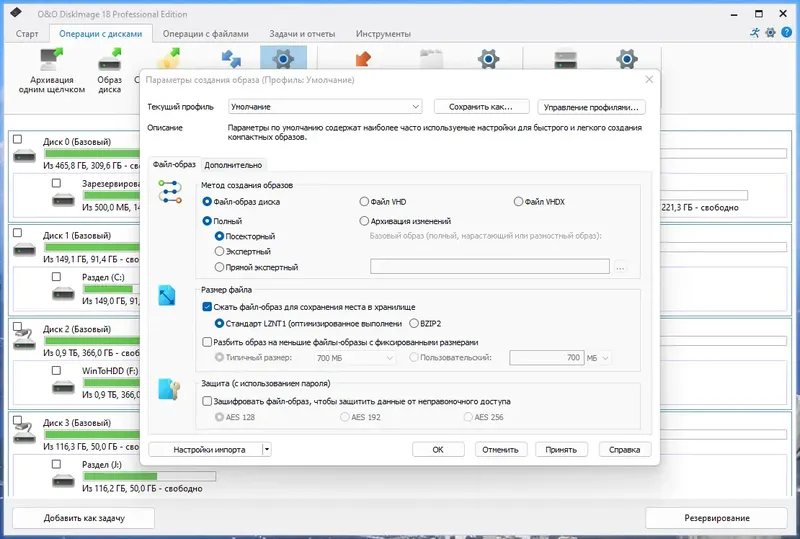Select the Экспертный radio option

pos(219,251)
